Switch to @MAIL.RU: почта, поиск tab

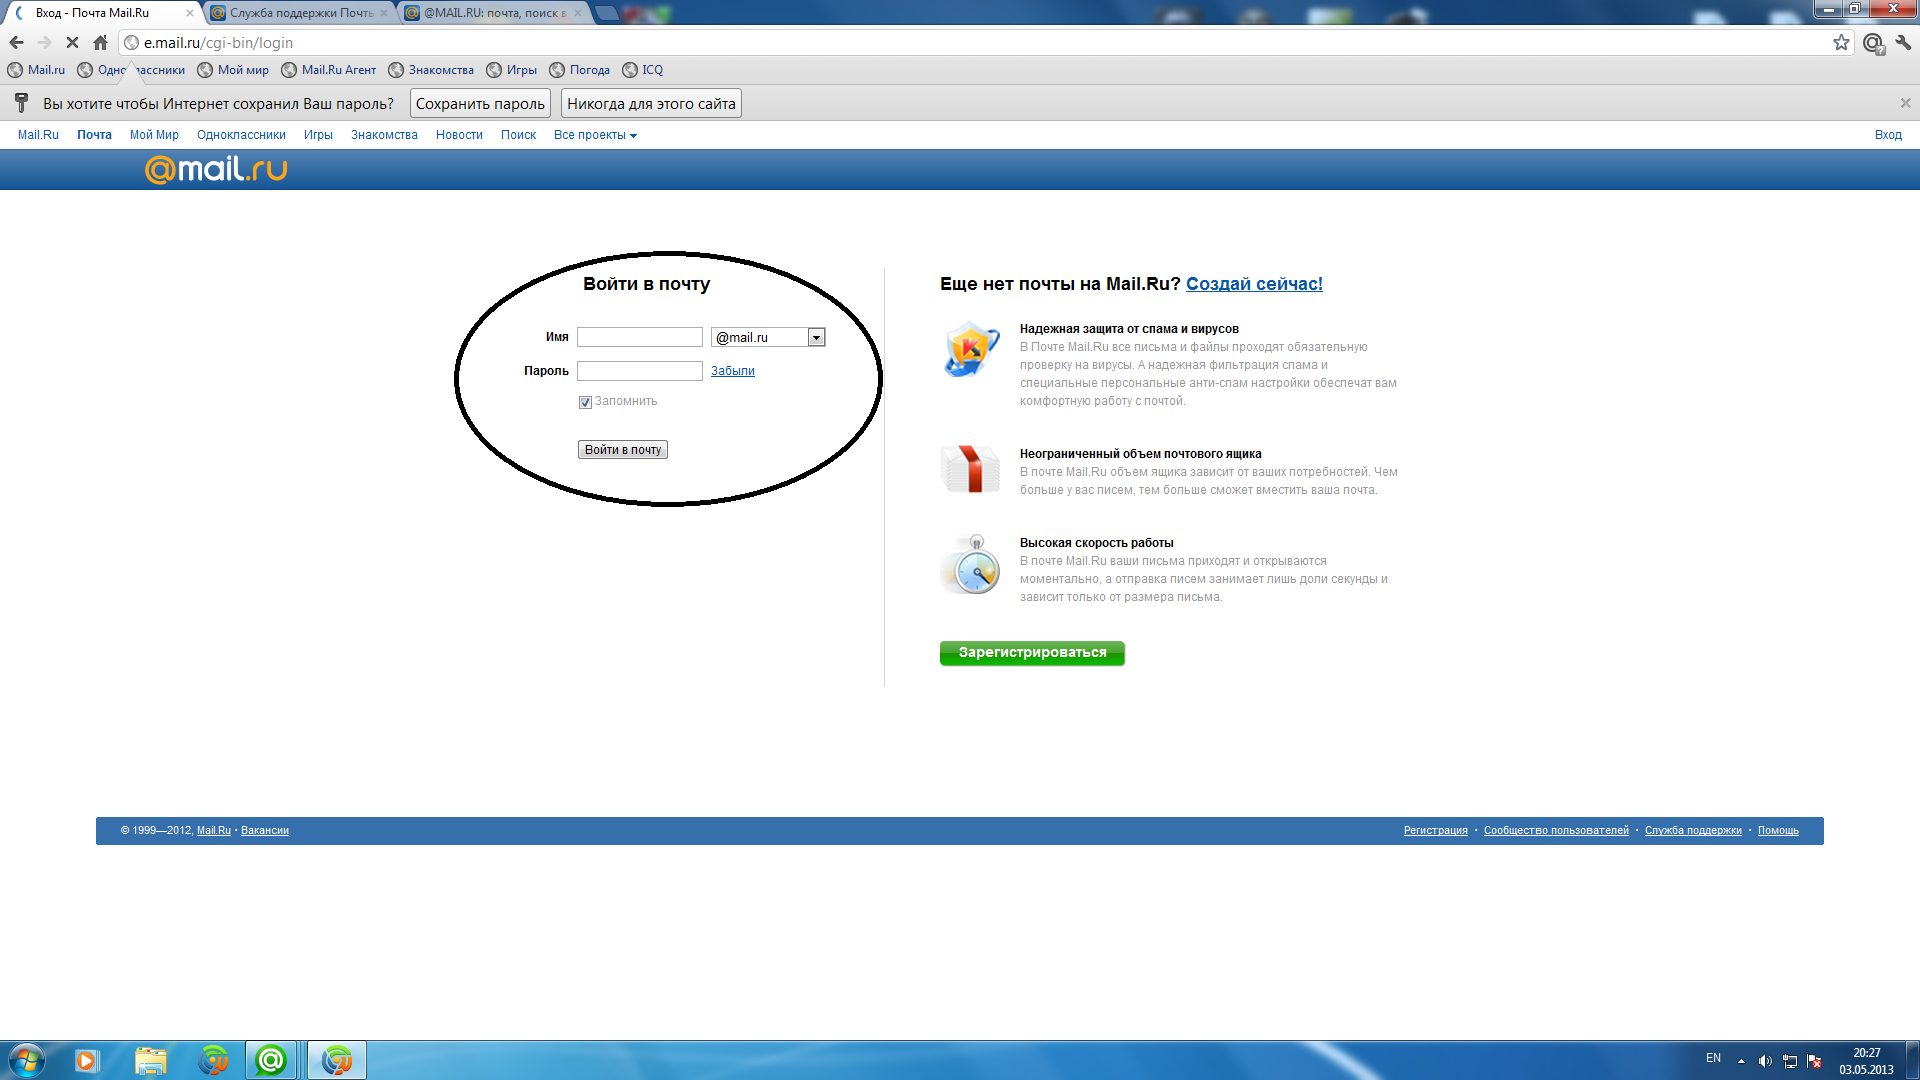coord(494,13)
